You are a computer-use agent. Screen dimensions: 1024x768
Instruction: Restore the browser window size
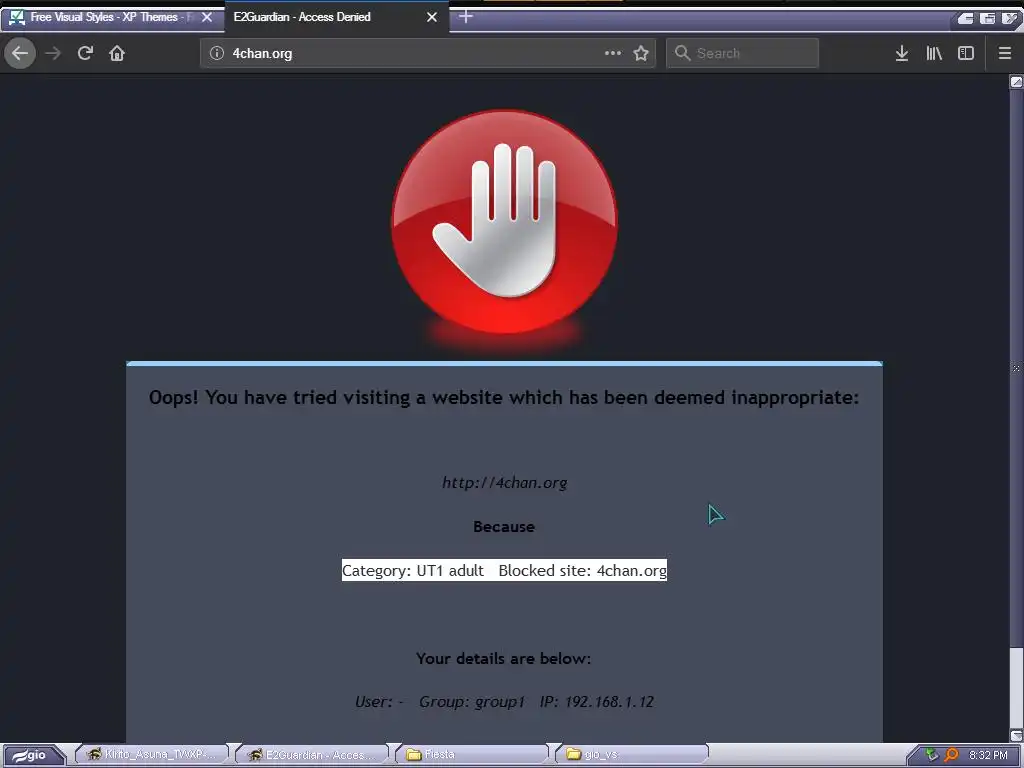tap(987, 18)
